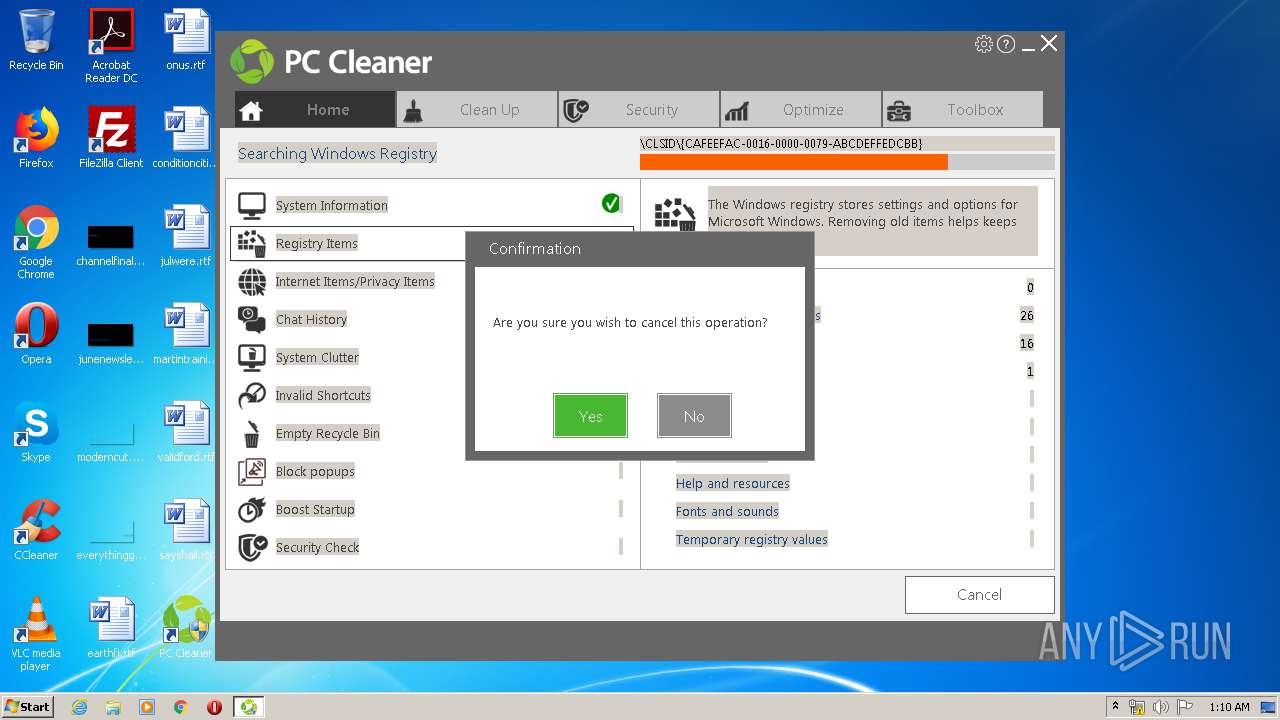Open Google Chrome desktop shortcut
1280x720 pixels.
click(x=36, y=242)
